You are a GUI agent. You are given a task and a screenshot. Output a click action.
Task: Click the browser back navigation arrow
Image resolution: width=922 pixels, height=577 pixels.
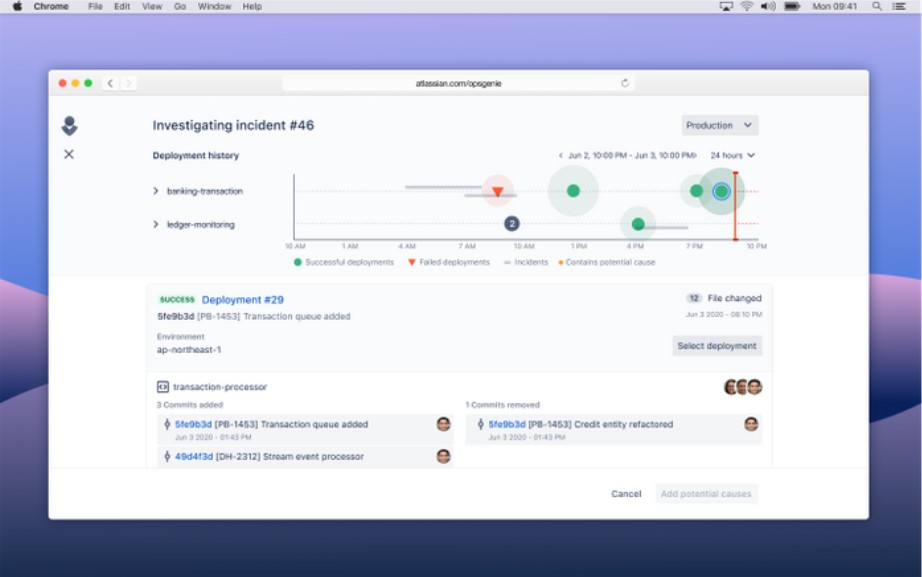tap(110, 83)
